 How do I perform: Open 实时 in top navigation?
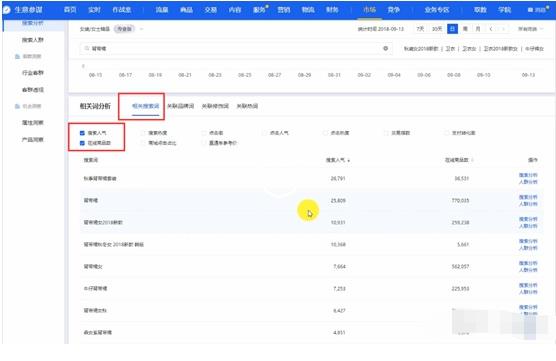pyautogui.click(x=94, y=10)
